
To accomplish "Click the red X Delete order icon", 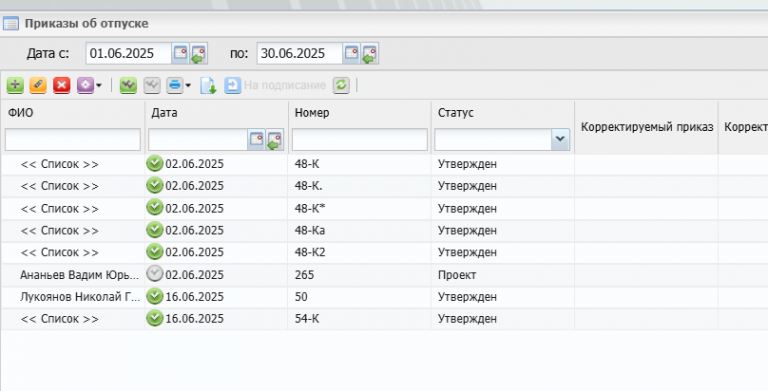I will click(62, 85).
